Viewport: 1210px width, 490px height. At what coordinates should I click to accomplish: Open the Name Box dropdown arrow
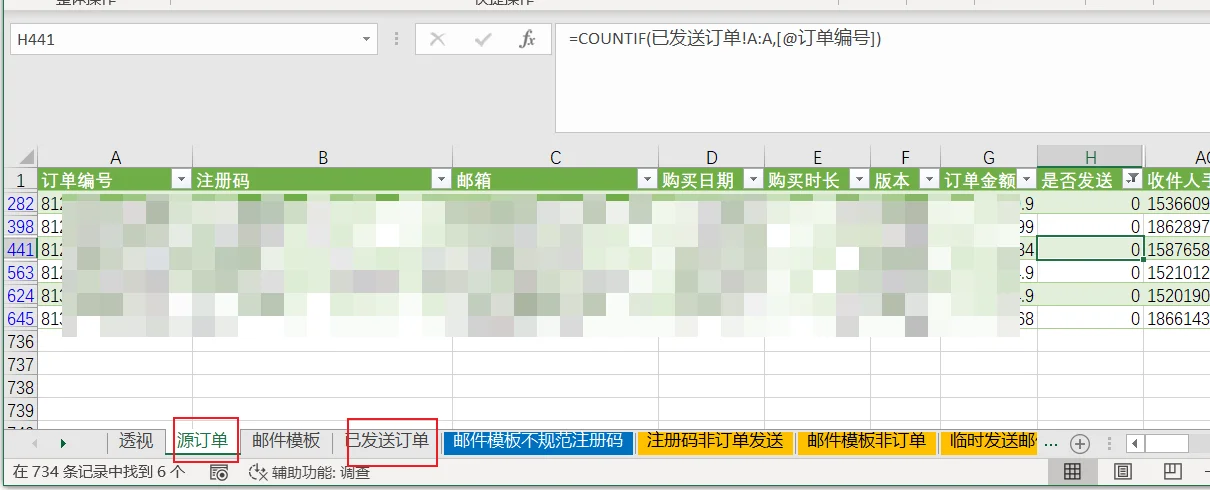click(366, 40)
